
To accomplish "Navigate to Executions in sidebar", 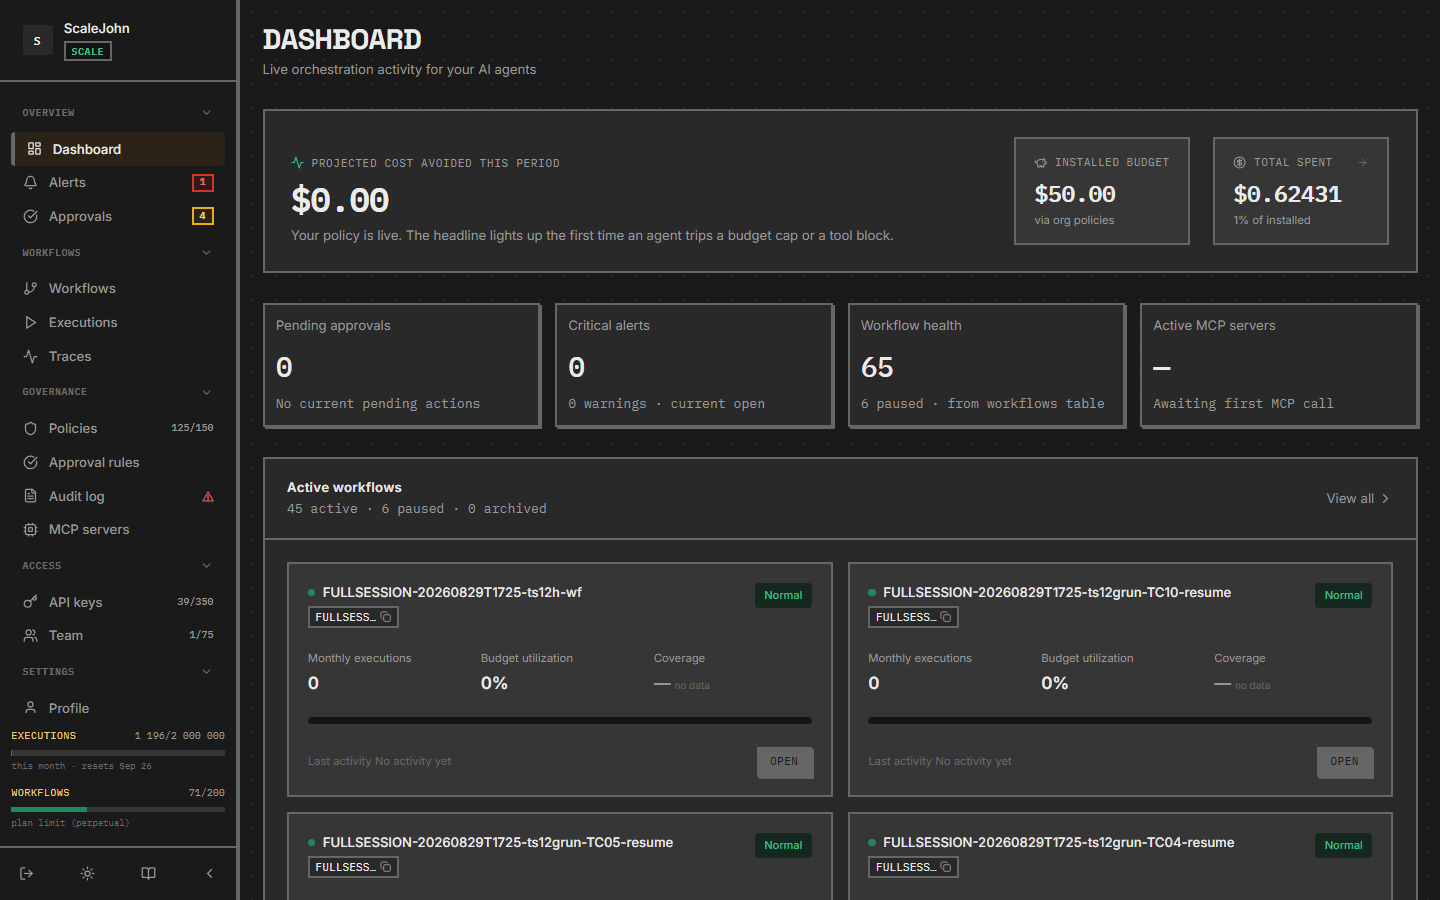I will click(118, 322).
